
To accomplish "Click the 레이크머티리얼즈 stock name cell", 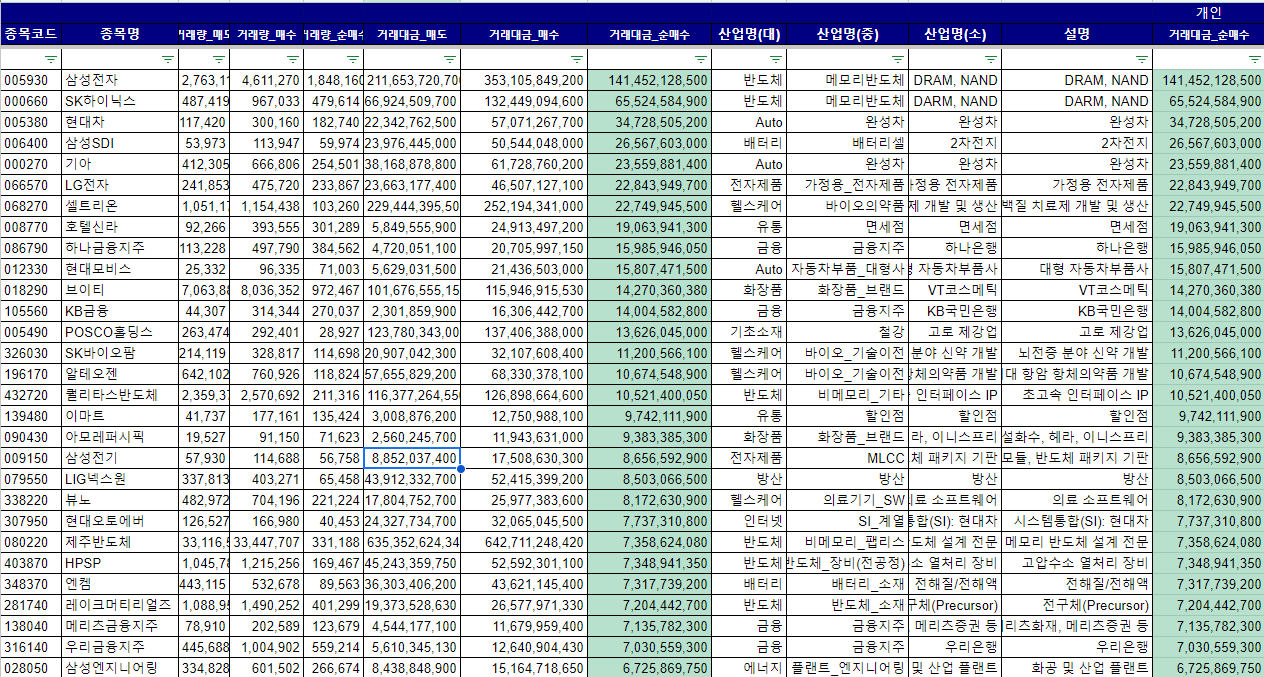I will [x=121, y=605].
